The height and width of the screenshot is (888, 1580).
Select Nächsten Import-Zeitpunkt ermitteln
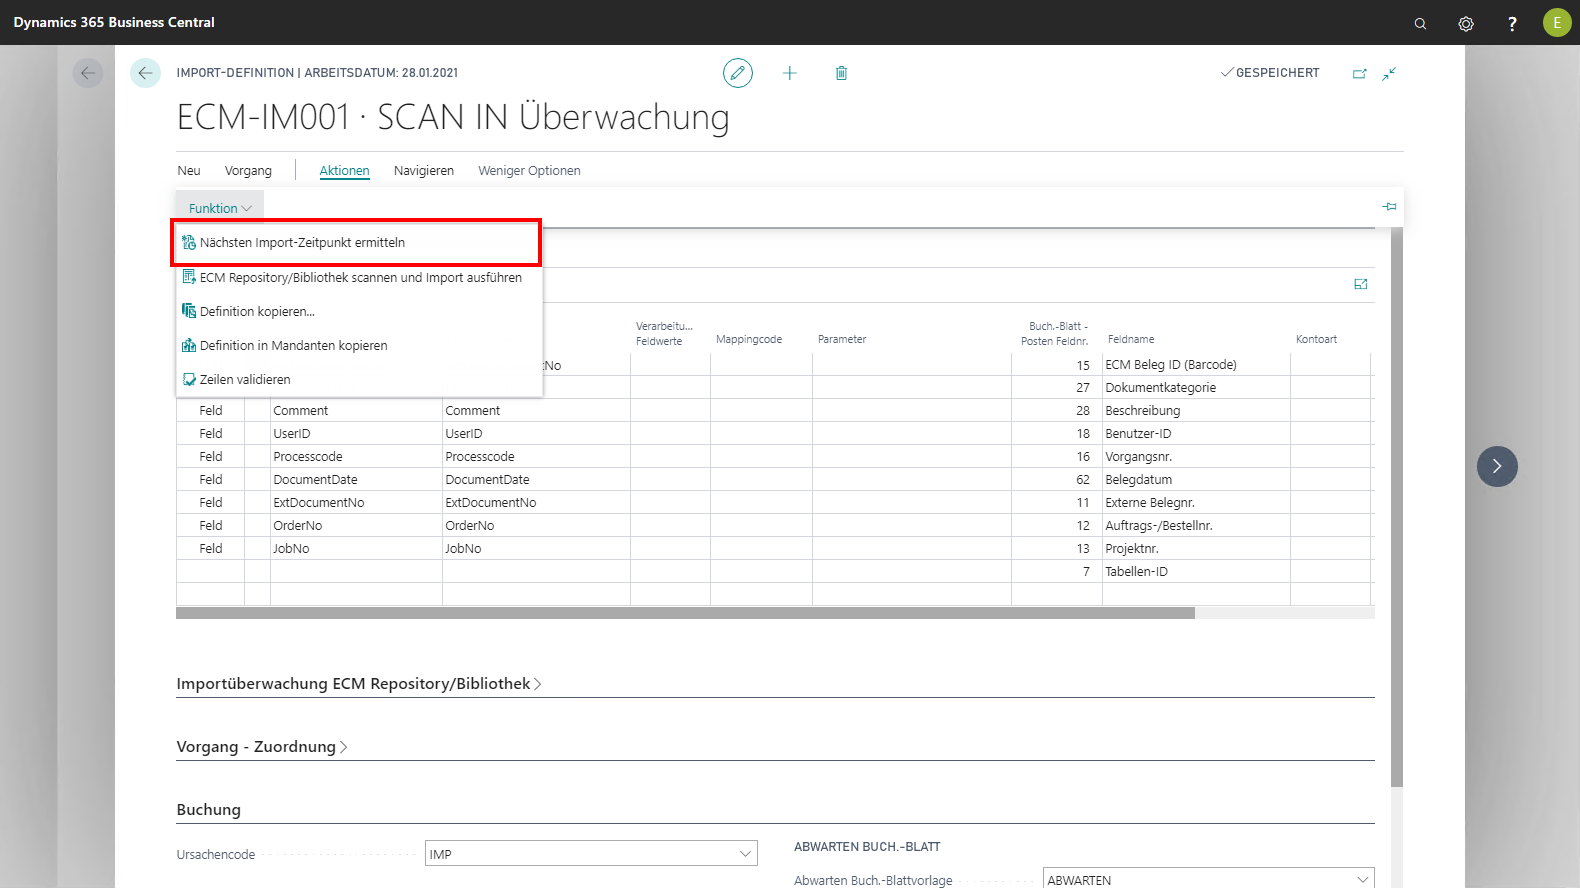click(x=302, y=243)
